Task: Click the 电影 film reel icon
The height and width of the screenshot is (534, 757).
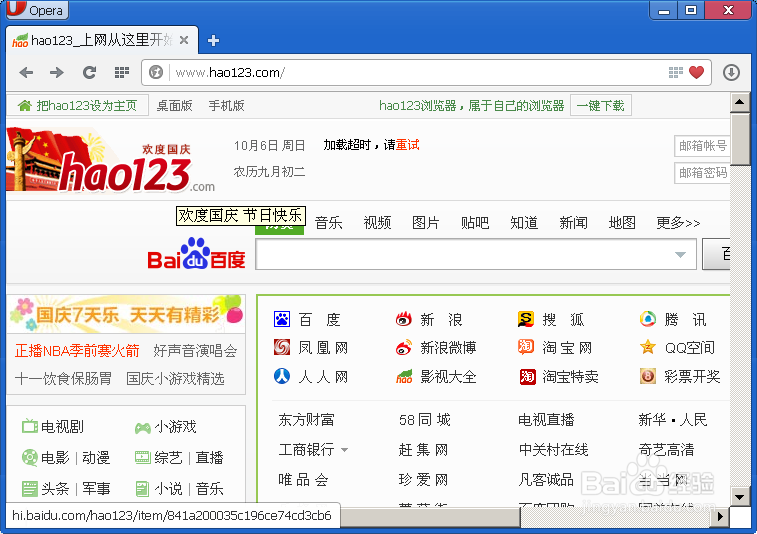Action: (x=29, y=457)
